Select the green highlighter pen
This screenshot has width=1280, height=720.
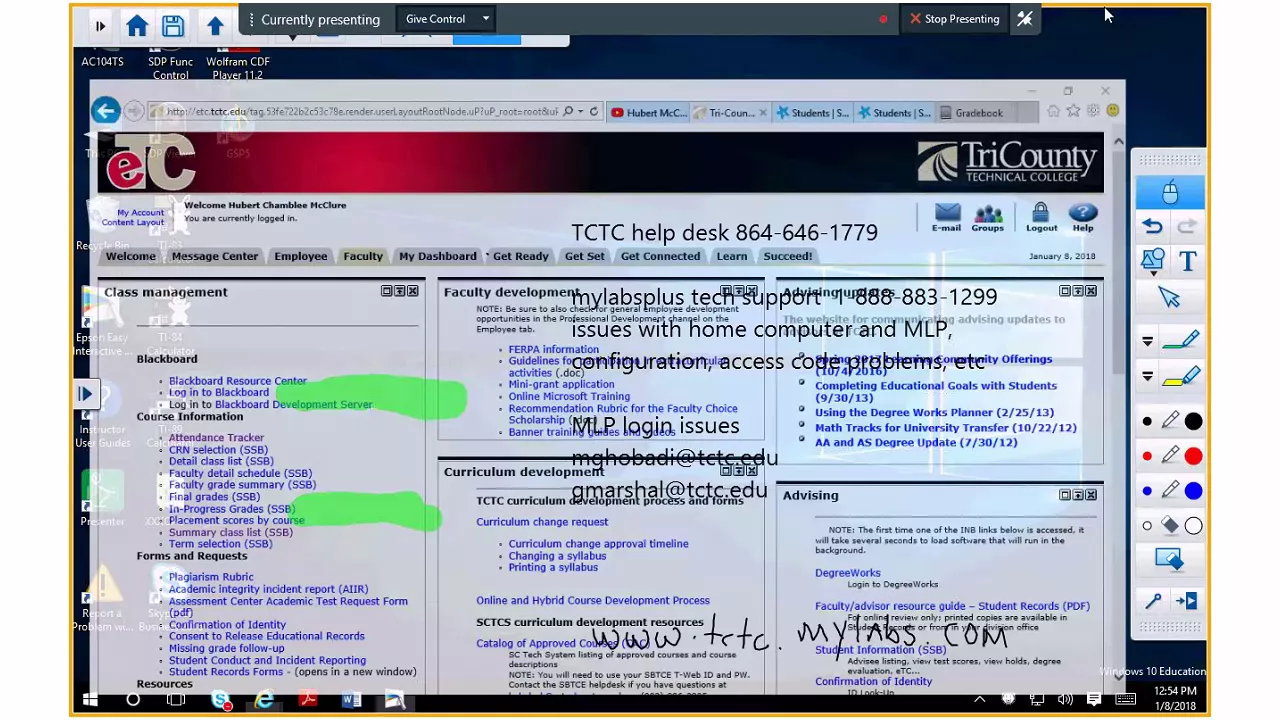tap(1181, 341)
